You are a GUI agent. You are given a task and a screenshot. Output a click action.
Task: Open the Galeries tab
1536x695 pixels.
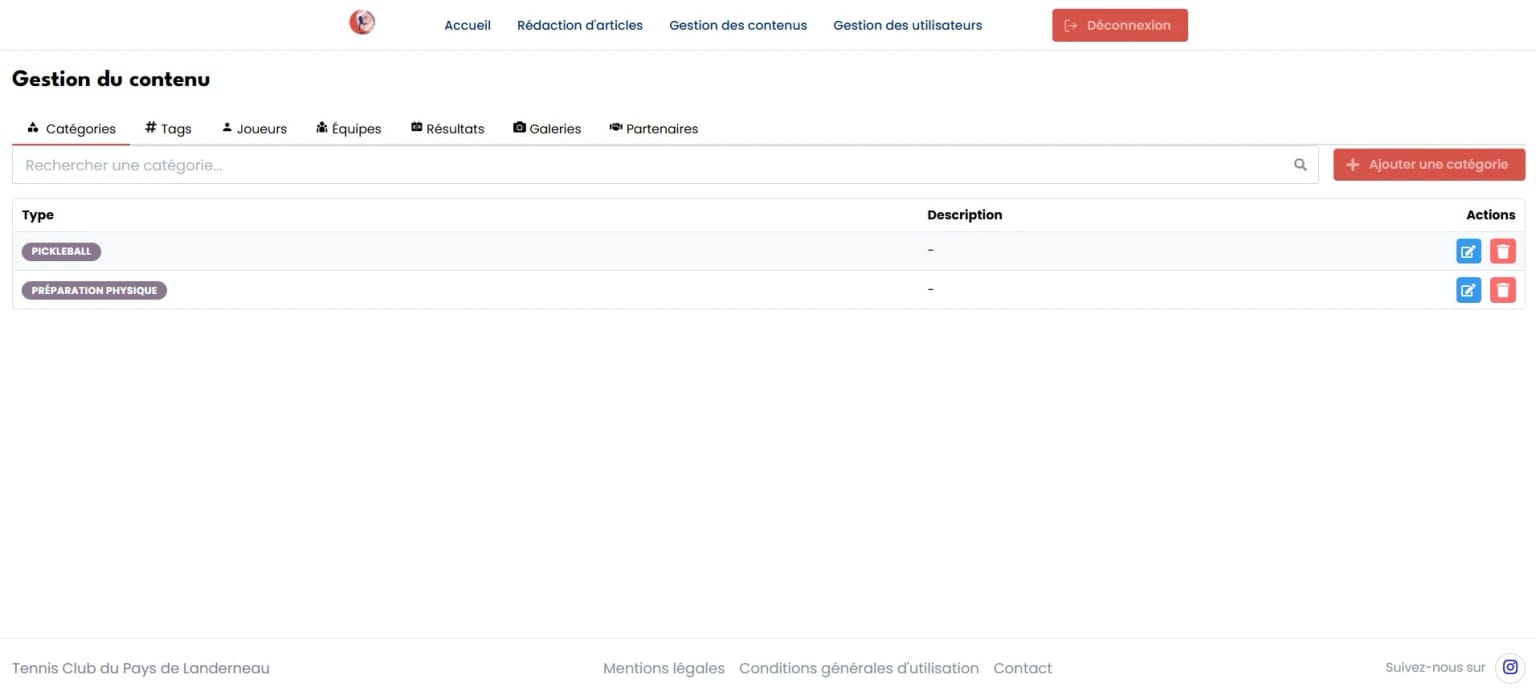tap(547, 128)
